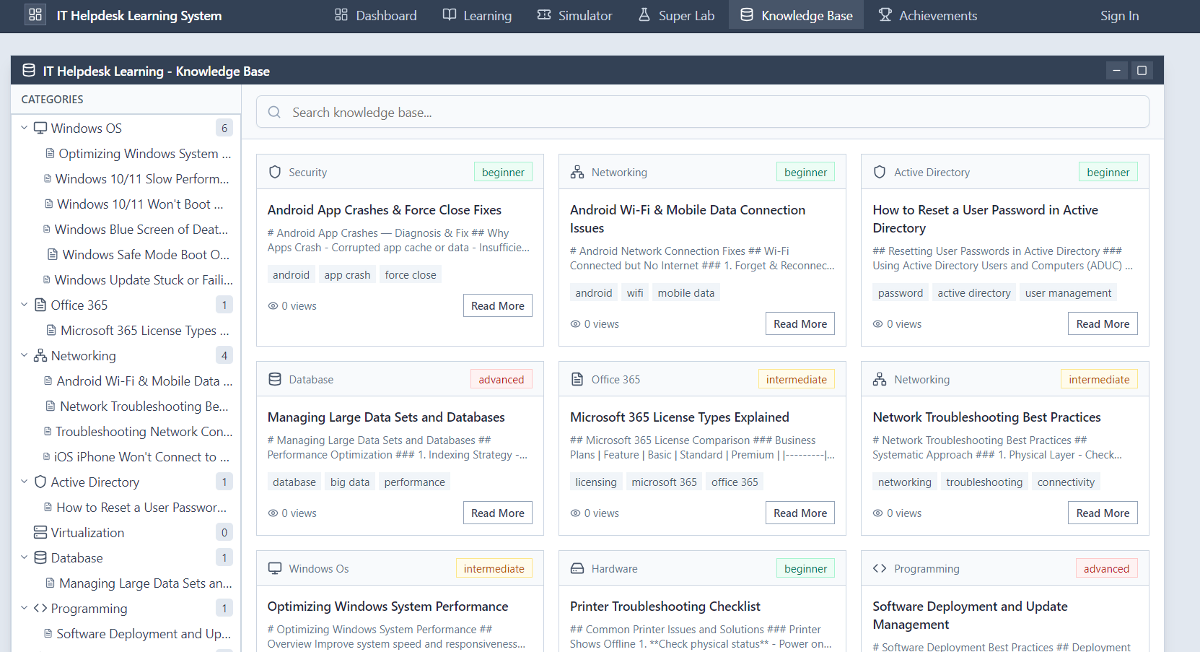Read More on Network Troubleshooting Best Practices article

tap(1102, 513)
